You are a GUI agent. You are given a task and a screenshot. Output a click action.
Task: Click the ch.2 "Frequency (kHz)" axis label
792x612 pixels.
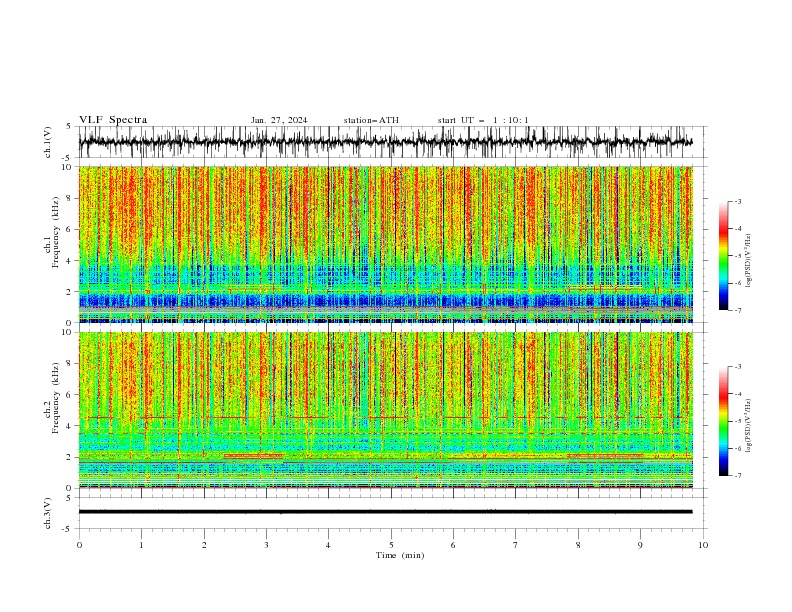pos(56,398)
